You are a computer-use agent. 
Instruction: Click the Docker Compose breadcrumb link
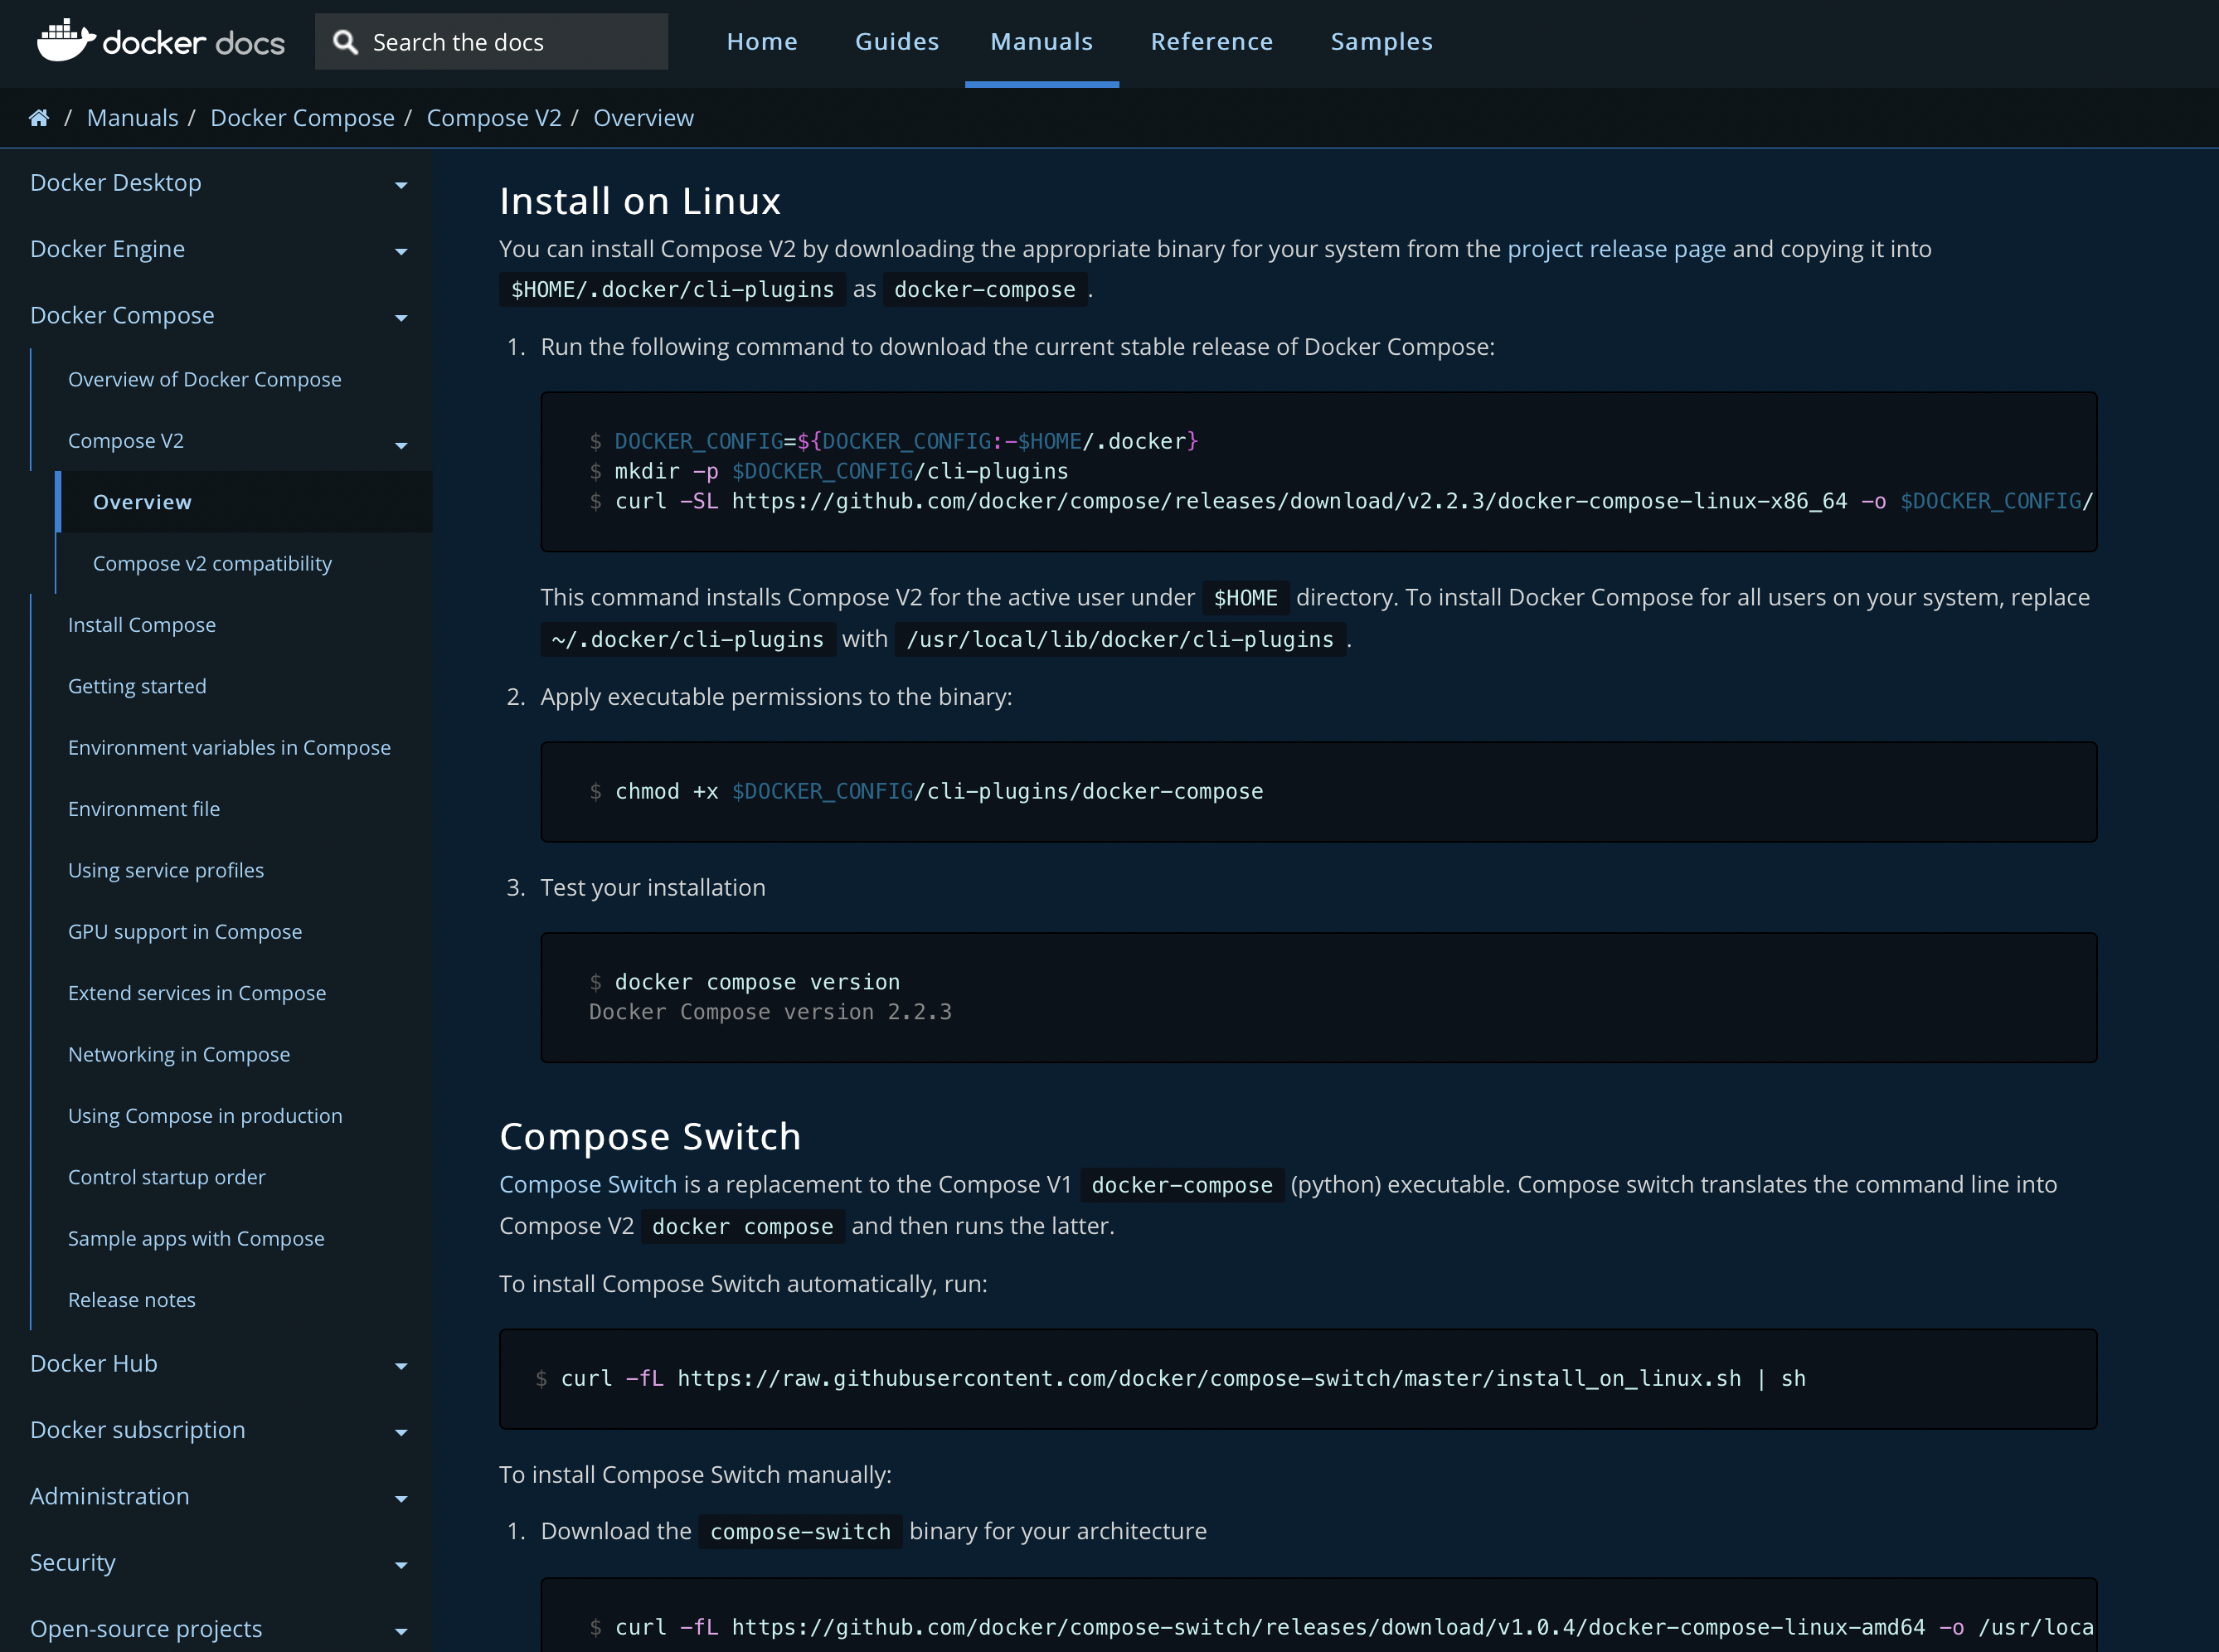tap(302, 117)
